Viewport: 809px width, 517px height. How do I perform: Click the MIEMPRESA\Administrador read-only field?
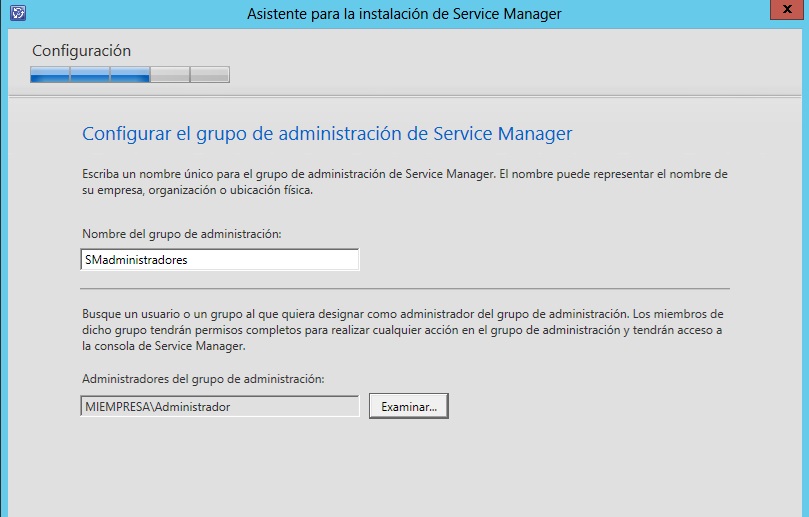(x=218, y=406)
